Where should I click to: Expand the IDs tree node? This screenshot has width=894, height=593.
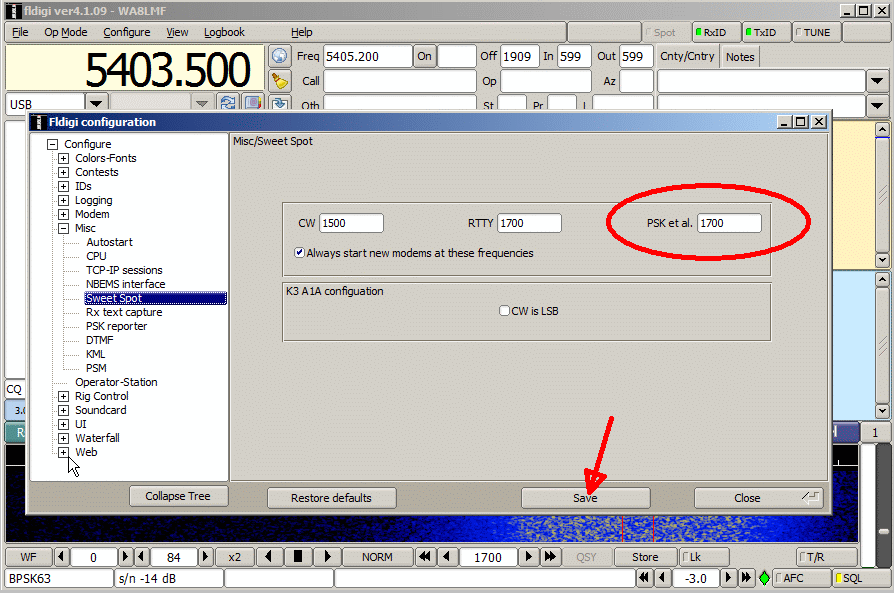(x=63, y=186)
